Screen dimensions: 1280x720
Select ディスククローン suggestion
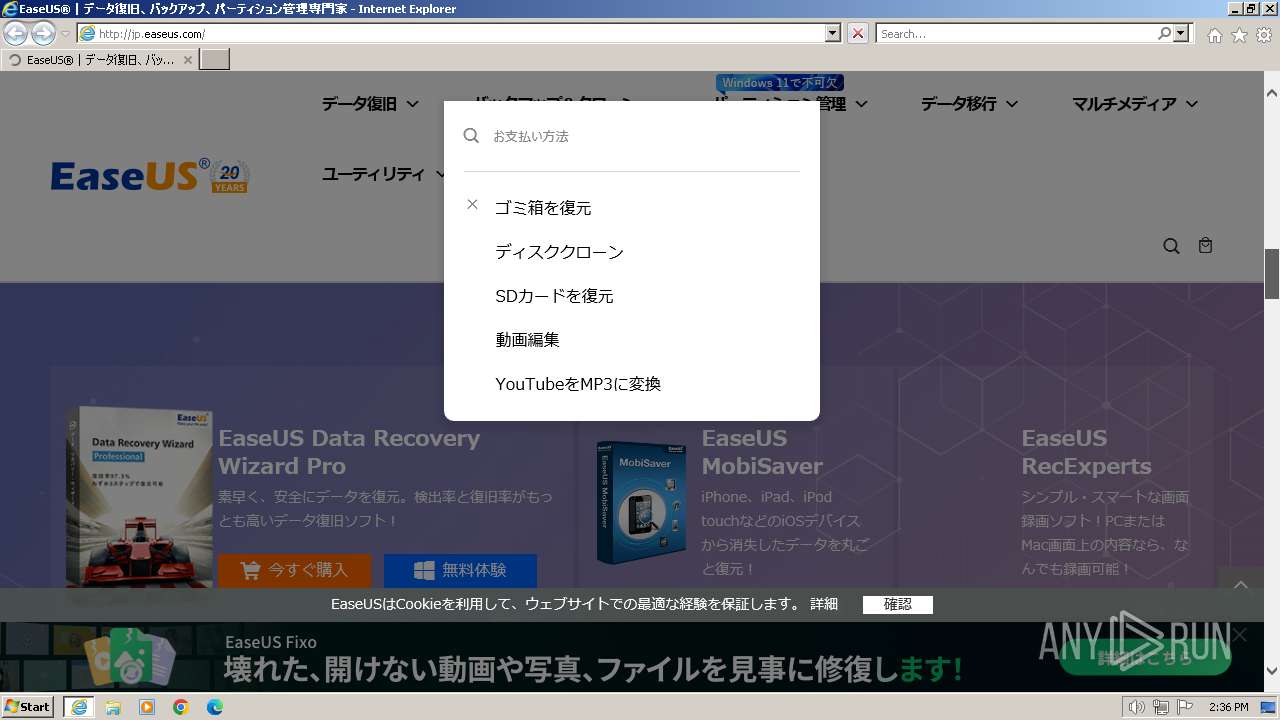[x=559, y=252]
